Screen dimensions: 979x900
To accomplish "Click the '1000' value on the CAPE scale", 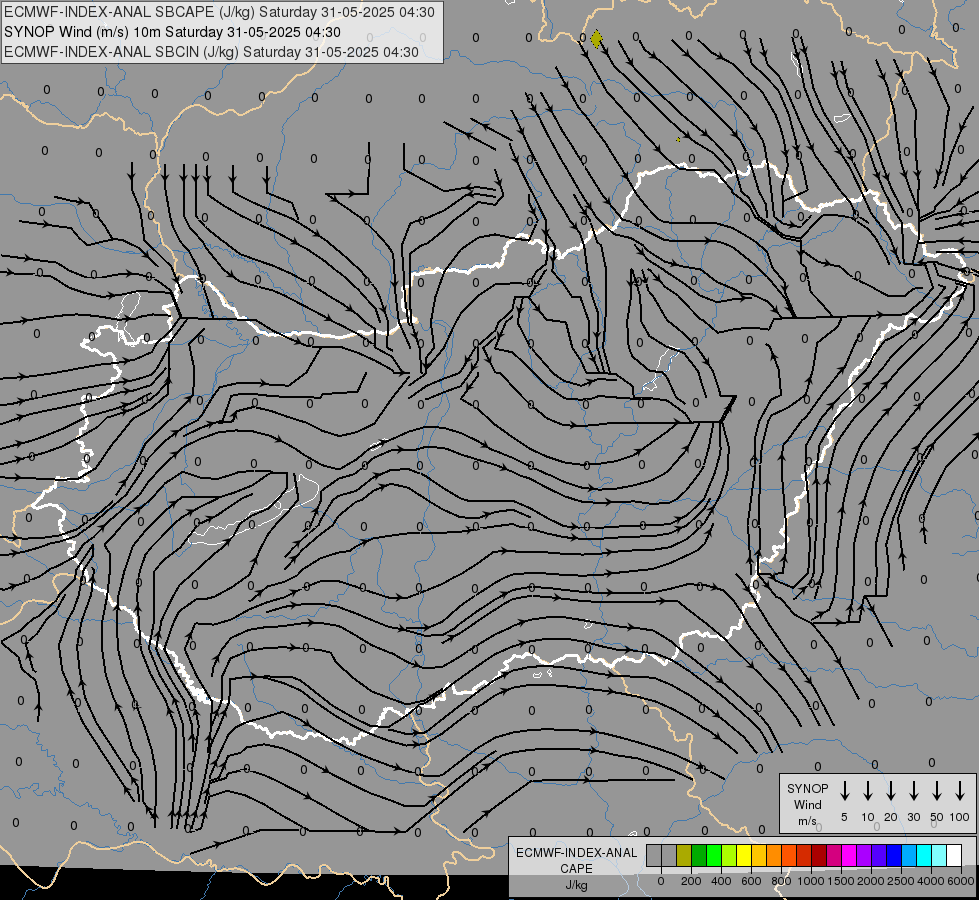I will 810,881.
